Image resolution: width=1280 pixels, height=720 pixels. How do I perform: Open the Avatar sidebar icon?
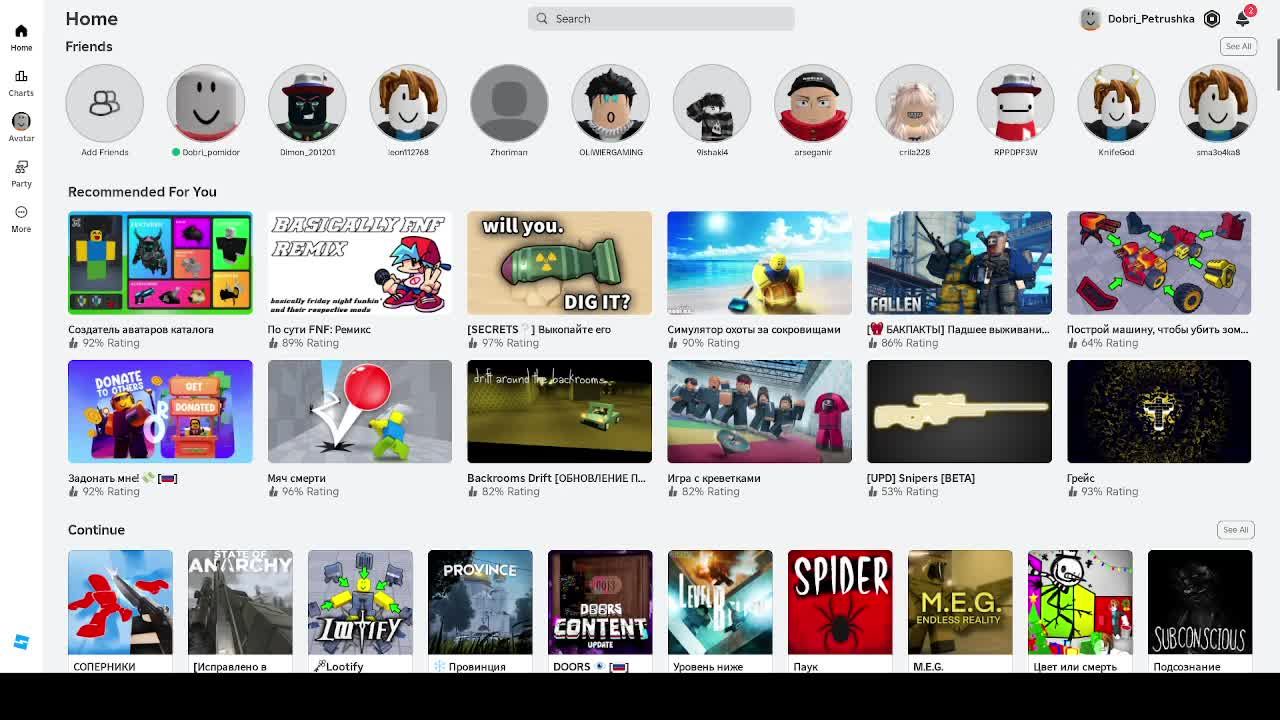(x=21, y=128)
